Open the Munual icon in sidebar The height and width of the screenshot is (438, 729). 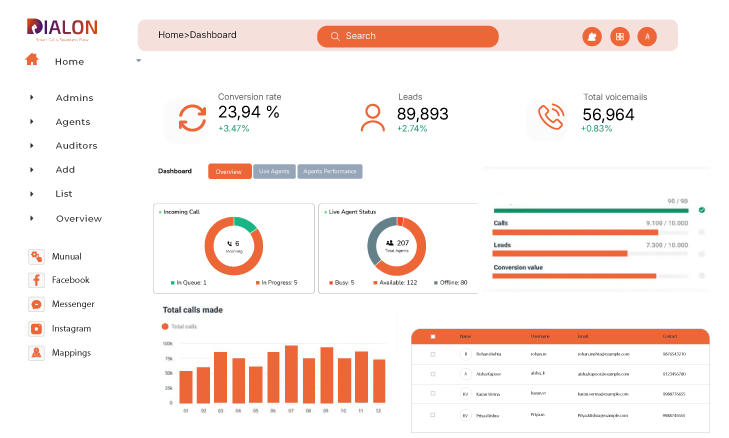point(36,256)
